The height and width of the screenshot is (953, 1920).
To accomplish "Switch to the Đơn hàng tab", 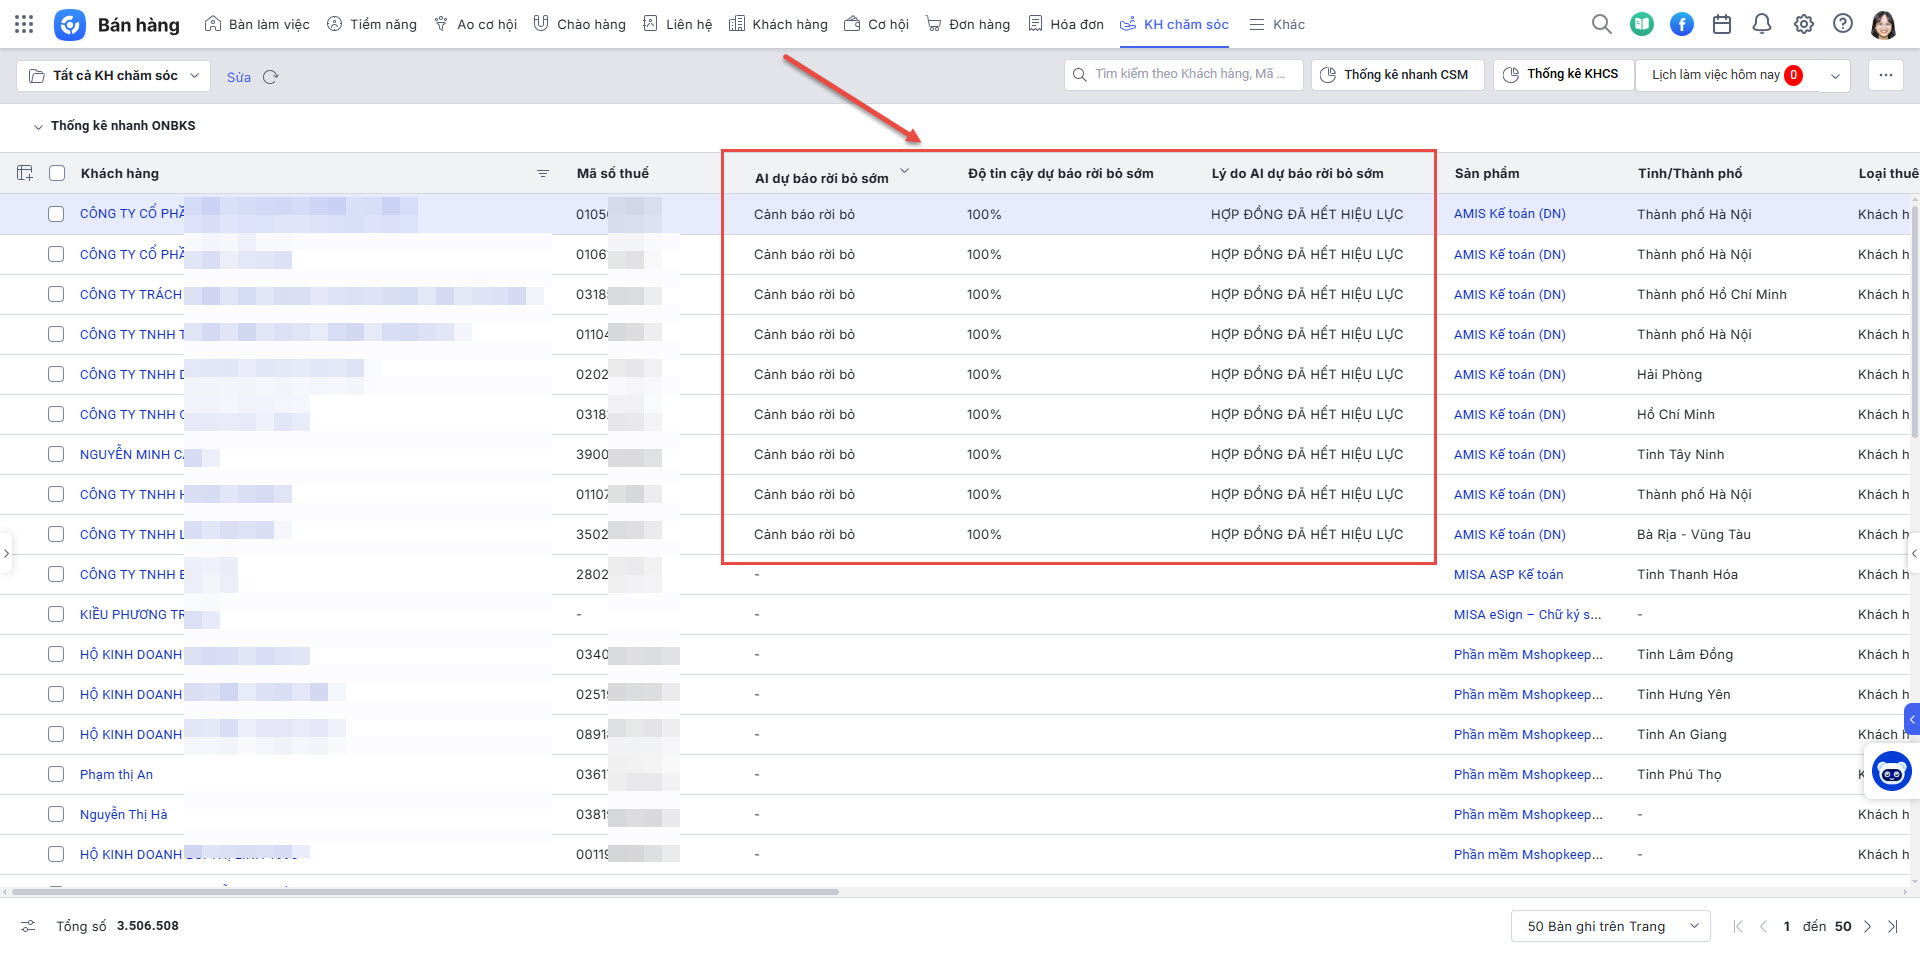I will coord(968,24).
